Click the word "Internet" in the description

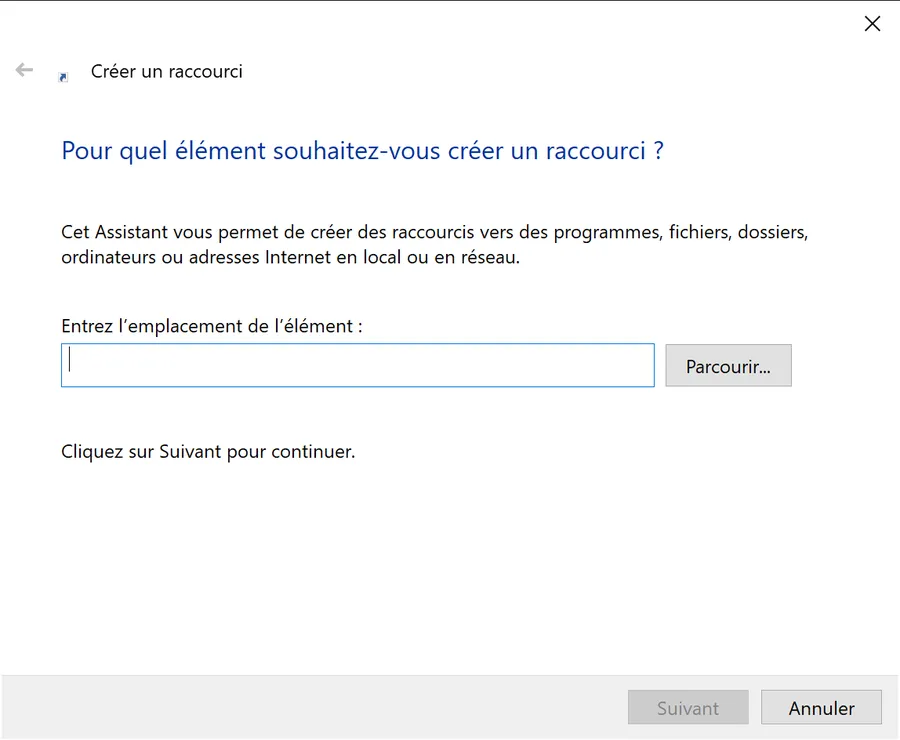[x=297, y=257]
